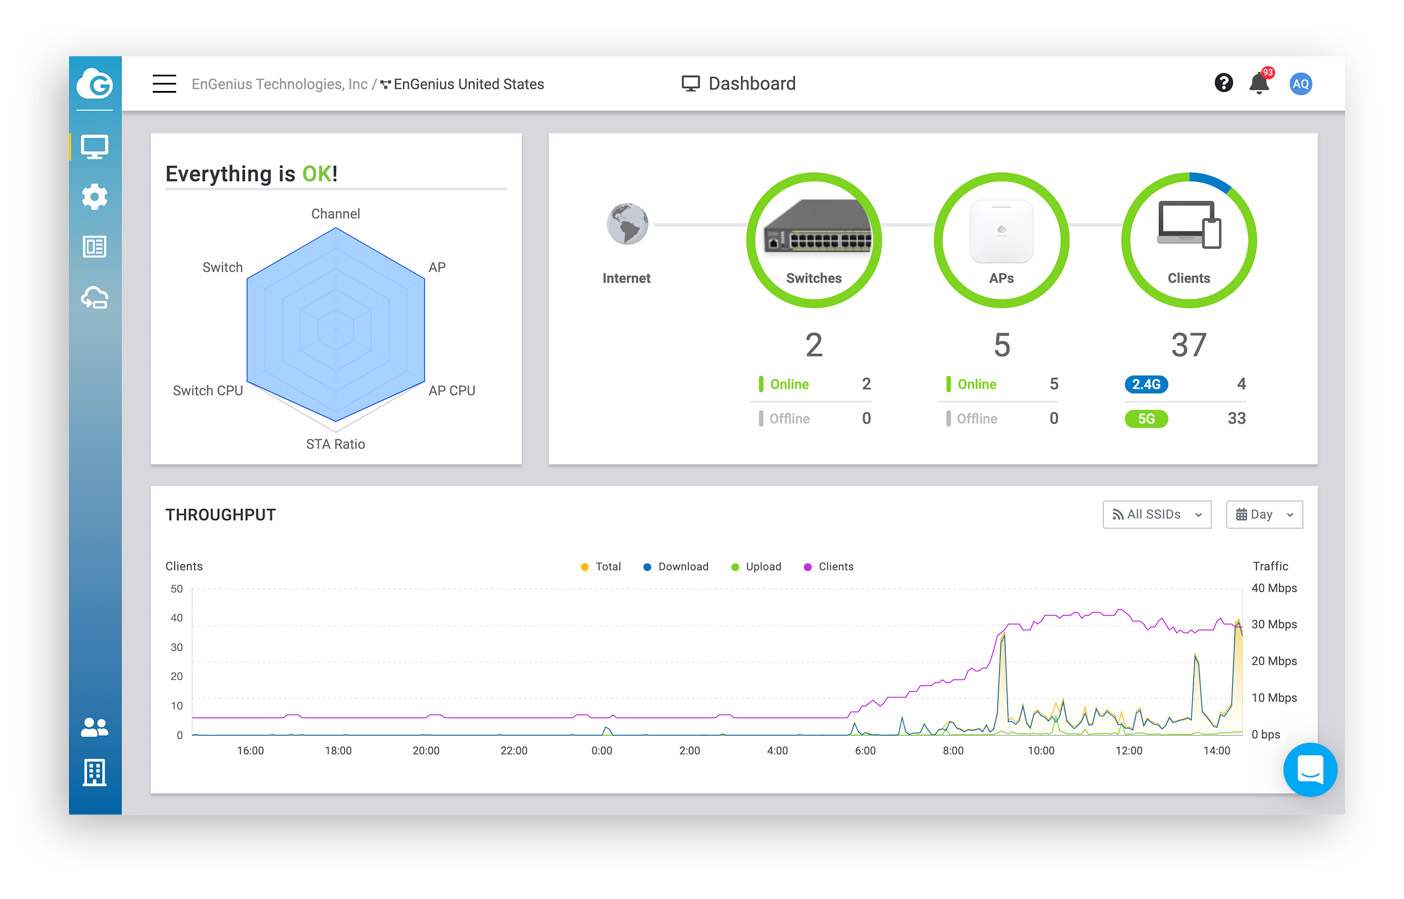This screenshot has height=899, width=1404.
Task: Open the notifications bell
Action: pos(1259,84)
